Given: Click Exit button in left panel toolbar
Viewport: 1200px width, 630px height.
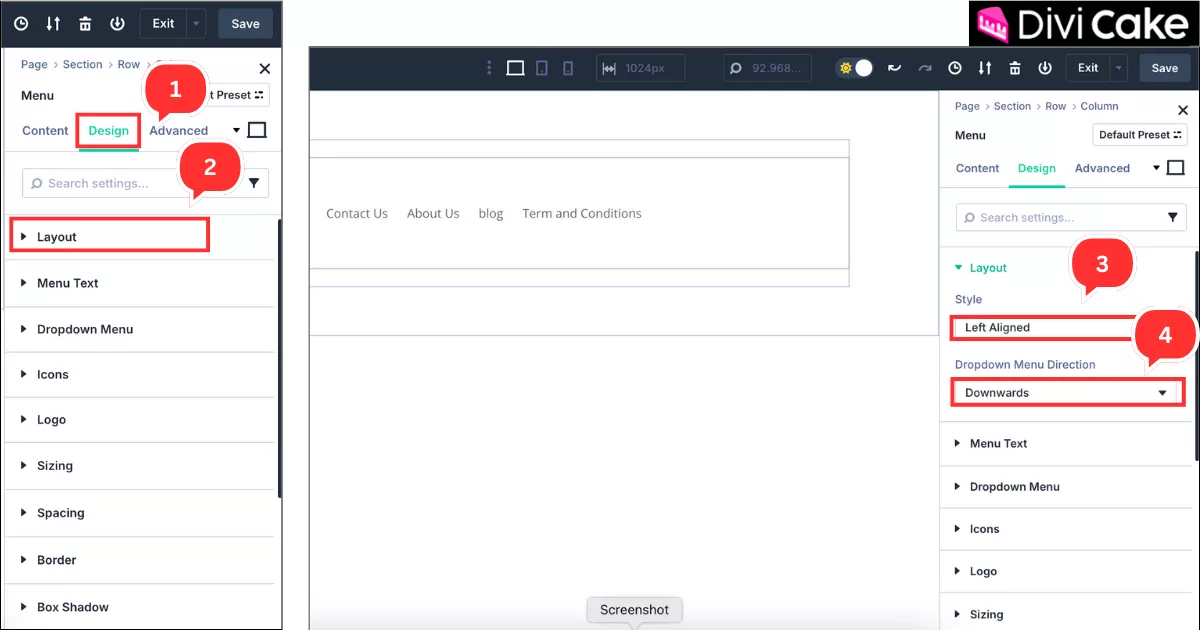Looking at the screenshot, I should (163, 23).
